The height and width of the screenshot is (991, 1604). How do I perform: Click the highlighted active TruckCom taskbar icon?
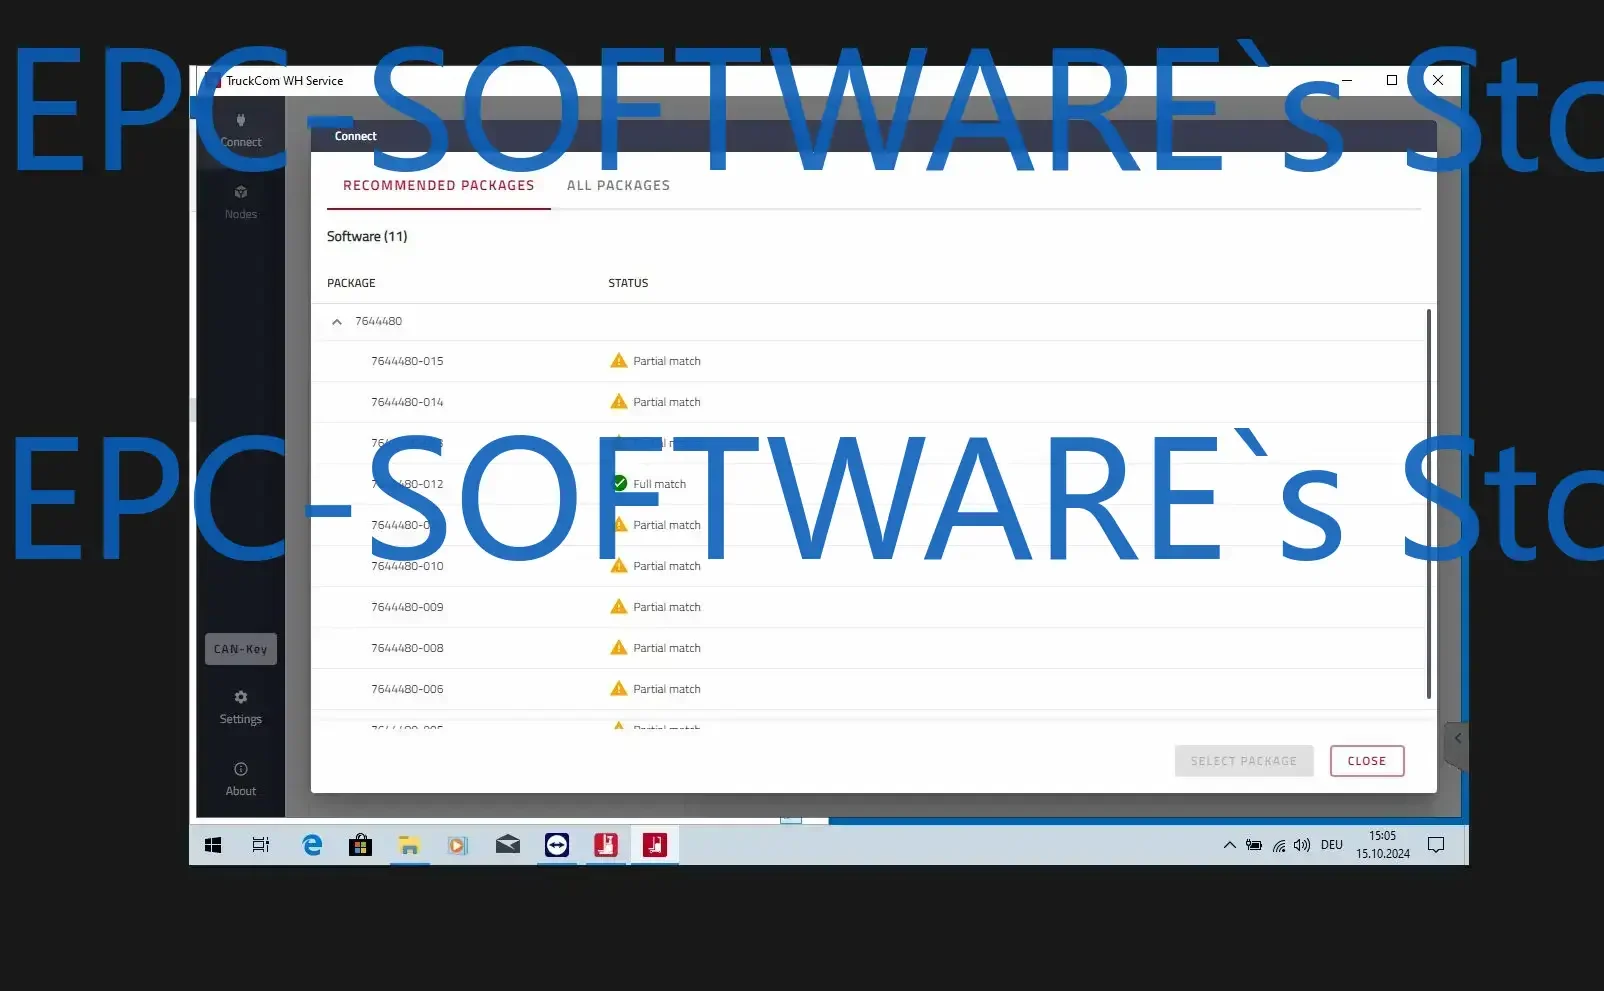[x=655, y=845]
